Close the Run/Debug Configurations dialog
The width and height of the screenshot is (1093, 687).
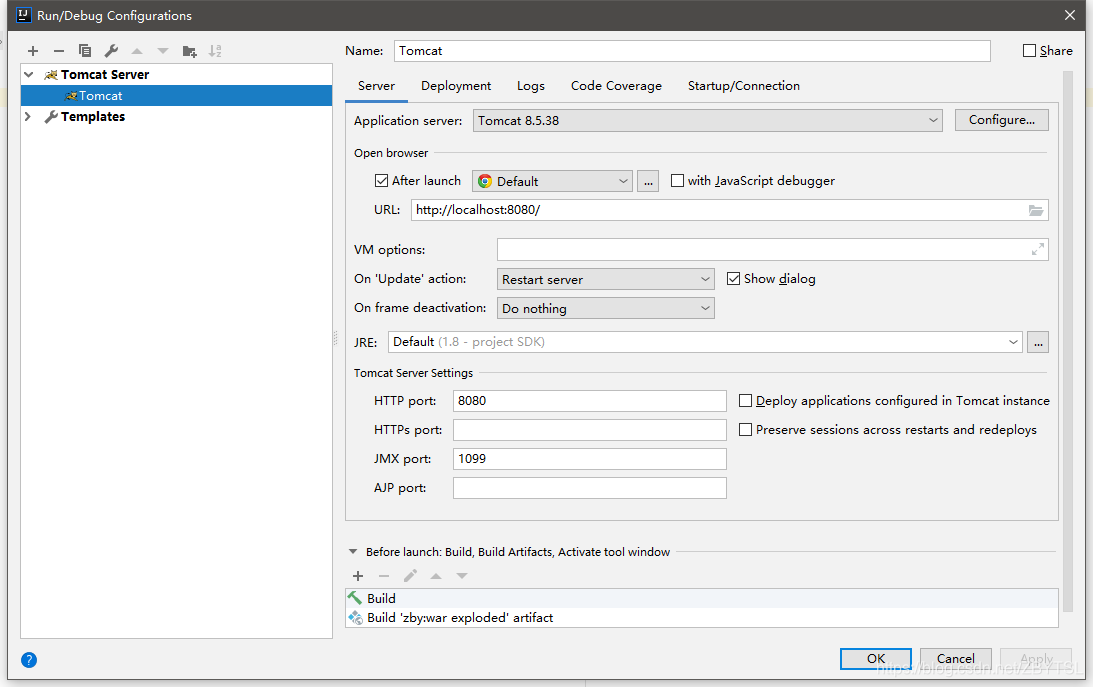tap(1070, 15)
